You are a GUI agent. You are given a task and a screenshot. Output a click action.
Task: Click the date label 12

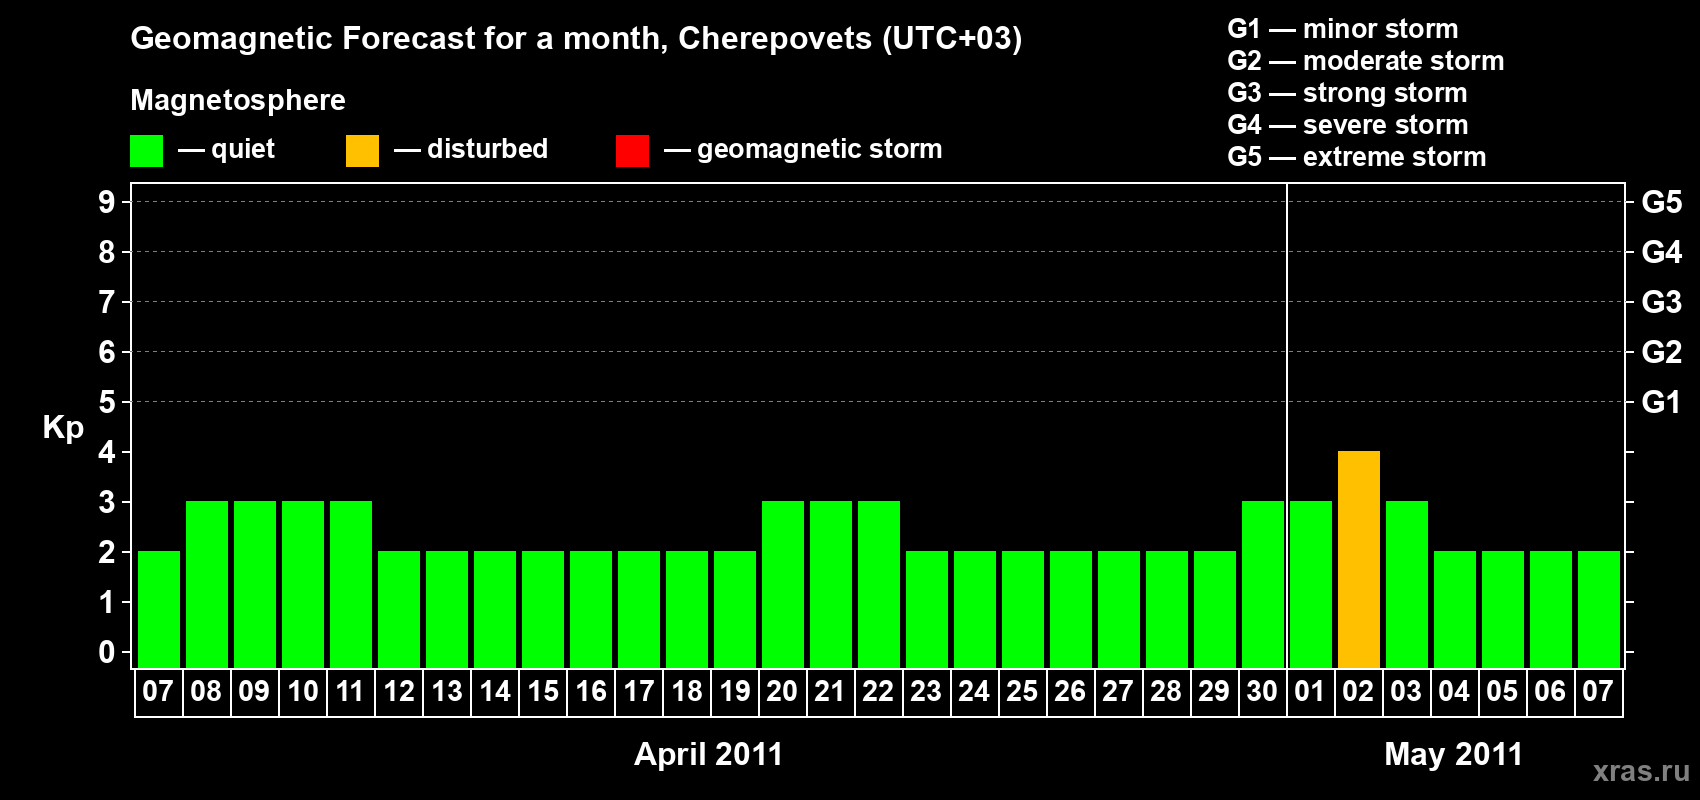(x=398, y=691)
